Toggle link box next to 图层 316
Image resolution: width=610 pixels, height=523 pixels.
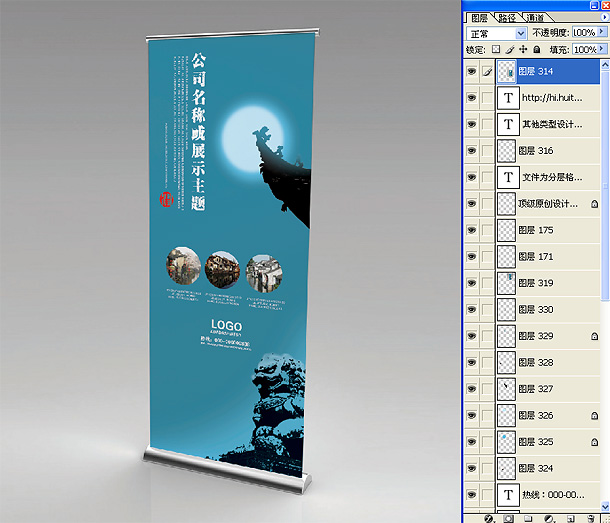click(x=487, y=151)
